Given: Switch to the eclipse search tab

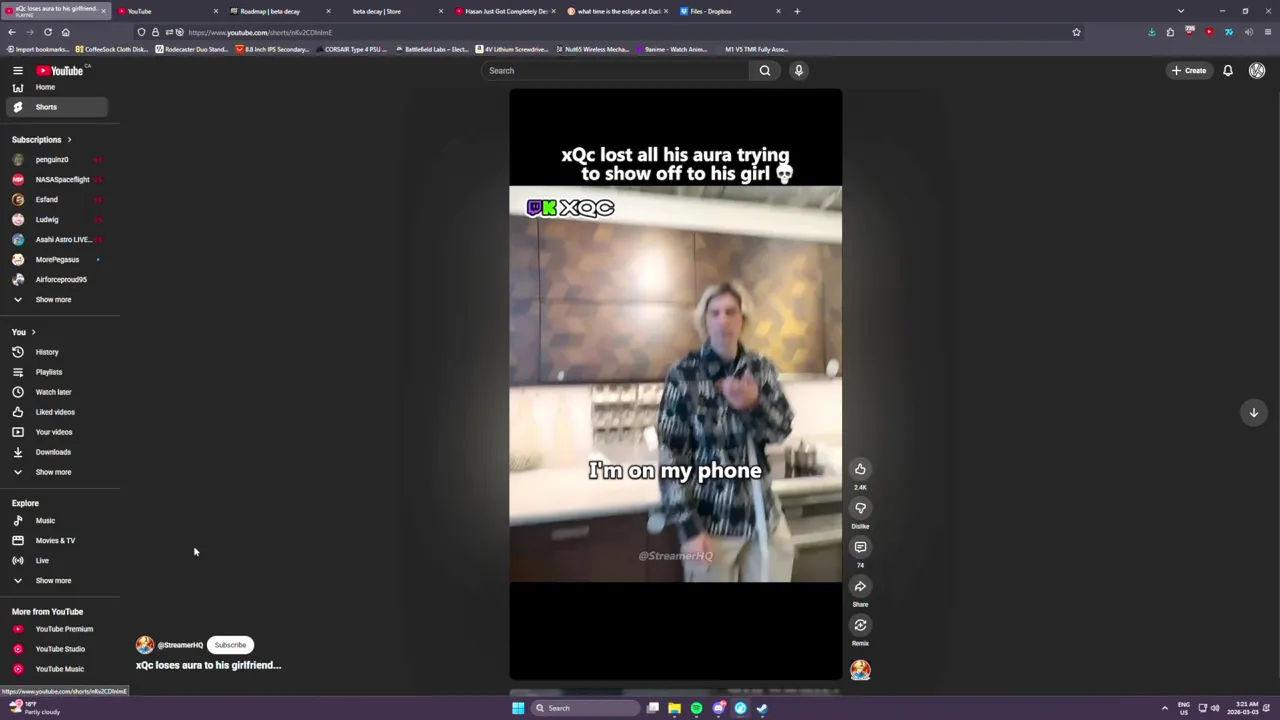Looking at the screenshot, I should (617, 11).
